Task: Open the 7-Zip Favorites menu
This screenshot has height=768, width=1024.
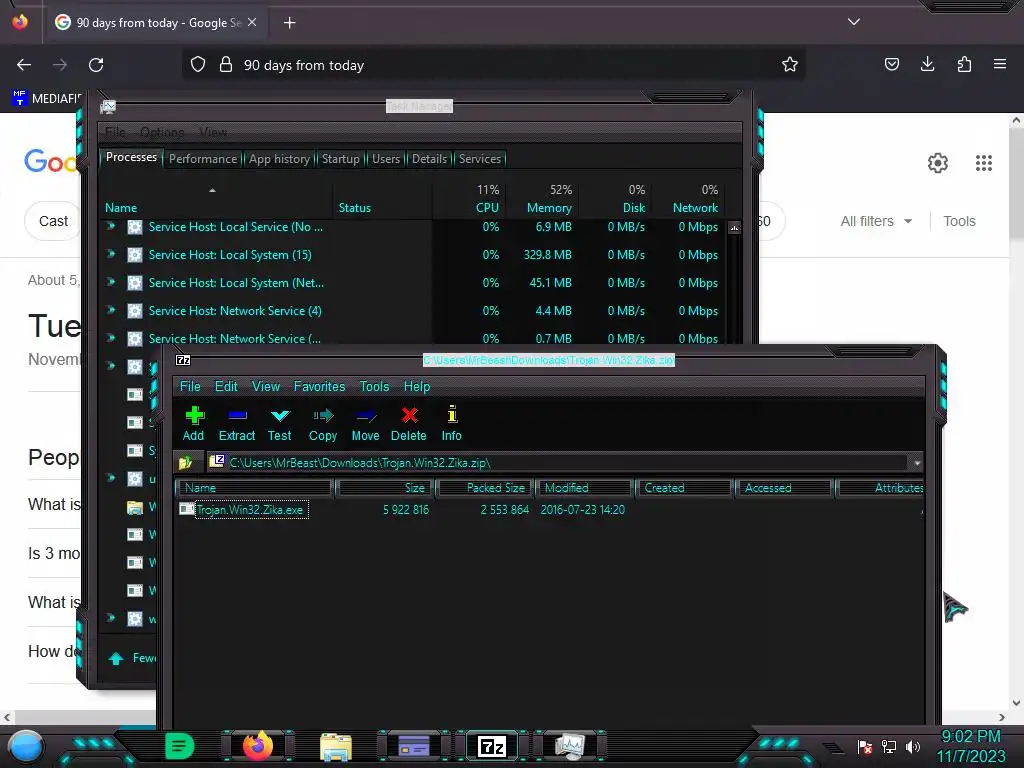Action: point(319,386)
